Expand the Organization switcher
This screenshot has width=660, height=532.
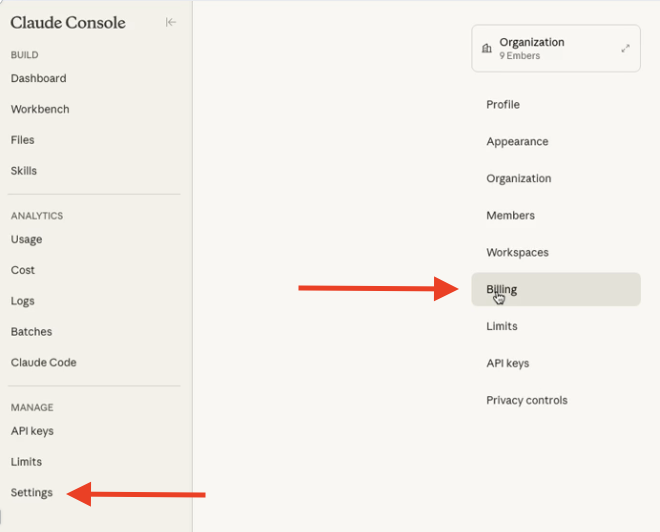coord(625,48)
